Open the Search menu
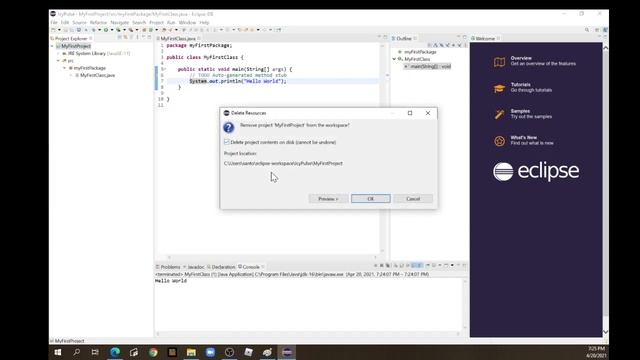 [139, 22]
